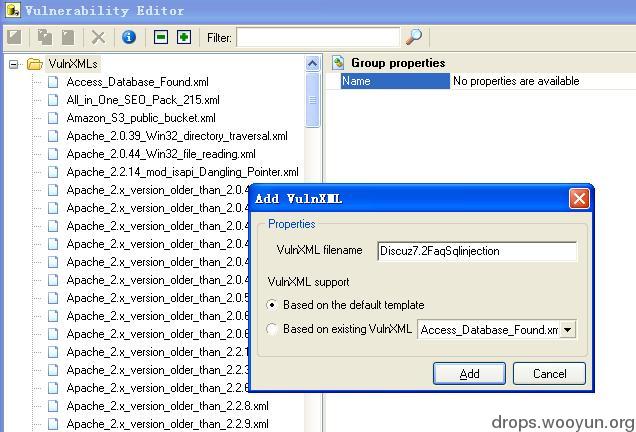
Task: Expand all nodes with green plus icon
Action: click(184, 37)
